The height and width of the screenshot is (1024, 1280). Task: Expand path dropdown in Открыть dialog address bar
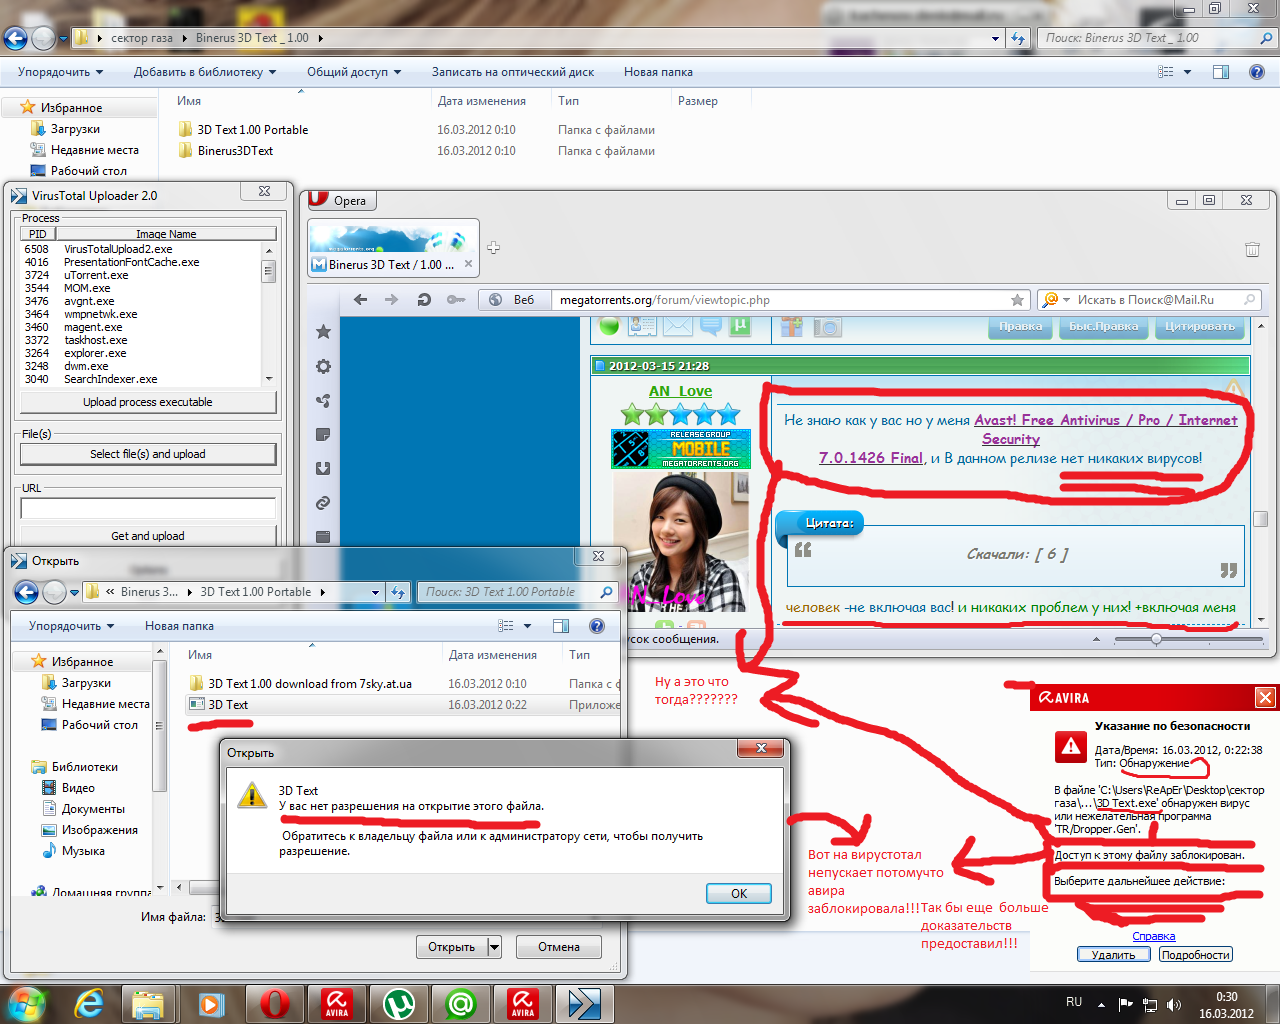pos(375,592)
